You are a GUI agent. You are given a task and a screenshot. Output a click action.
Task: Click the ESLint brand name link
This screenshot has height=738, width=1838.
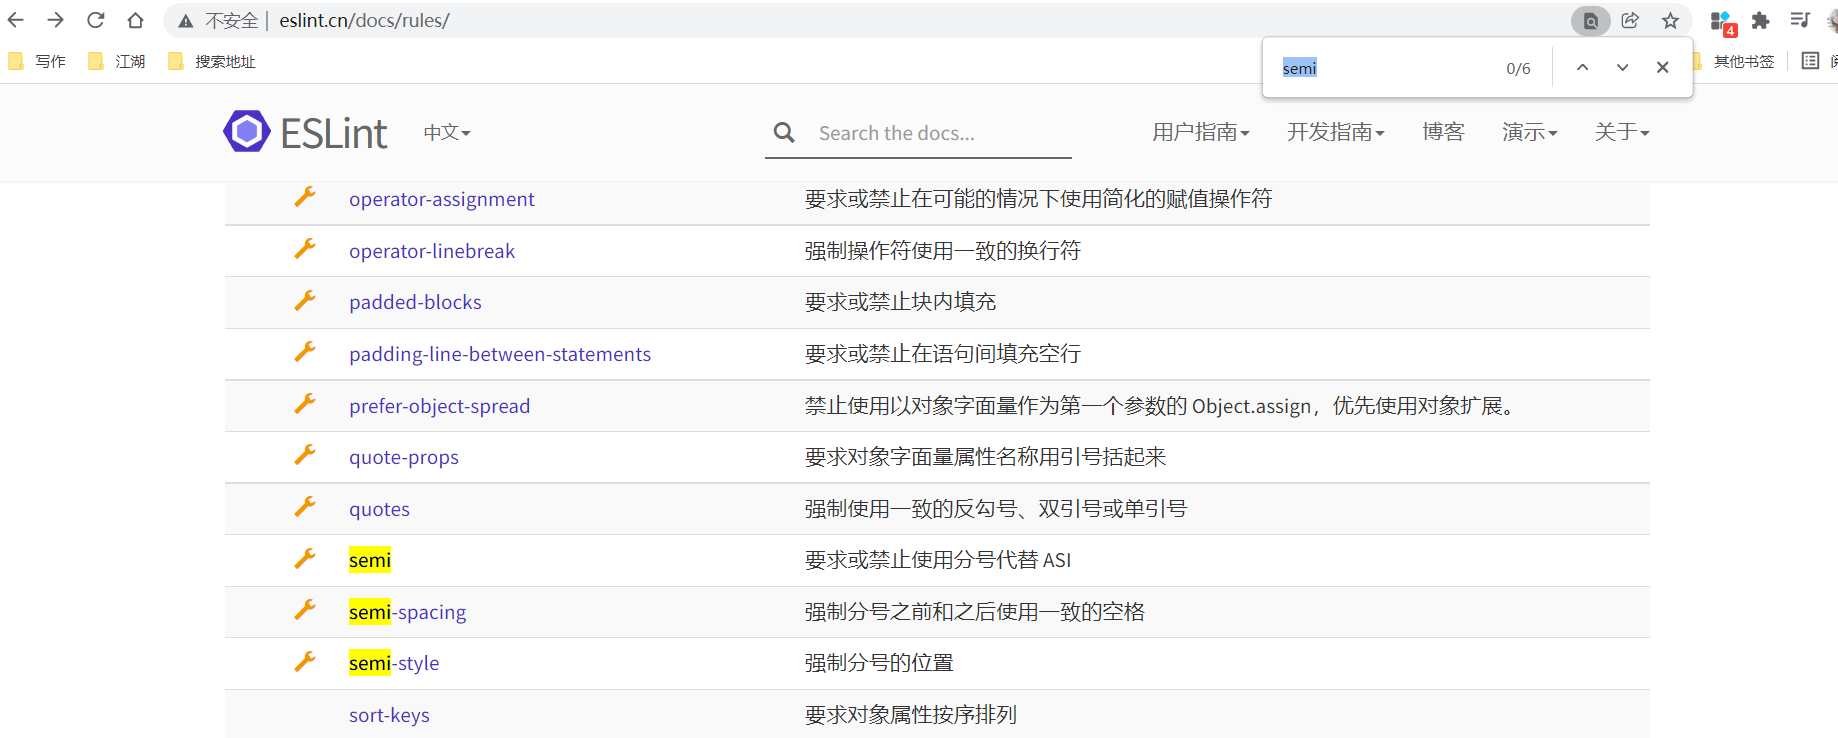(x=333, y=133)
